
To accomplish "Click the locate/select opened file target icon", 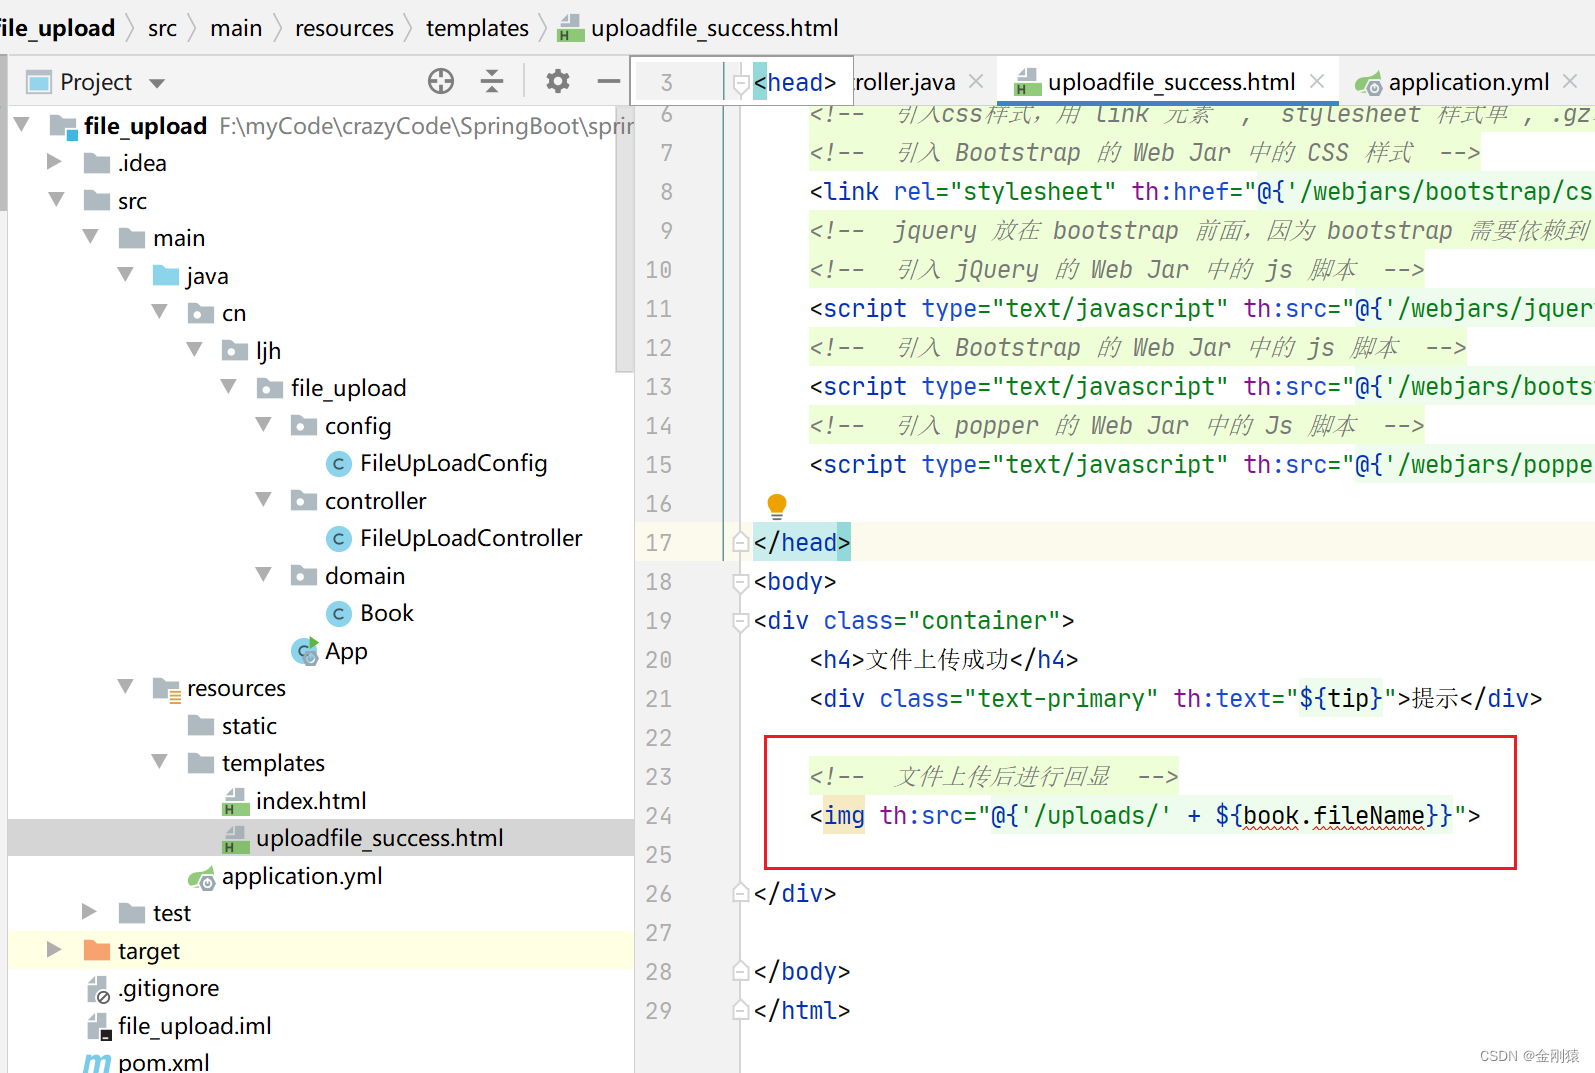I will click(x=441, y=81).
